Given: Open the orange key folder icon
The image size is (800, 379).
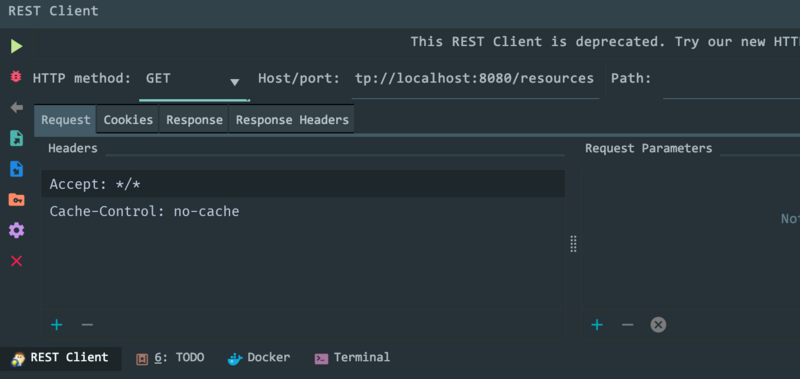Looking at the screenshot, I should coord(16,199).
